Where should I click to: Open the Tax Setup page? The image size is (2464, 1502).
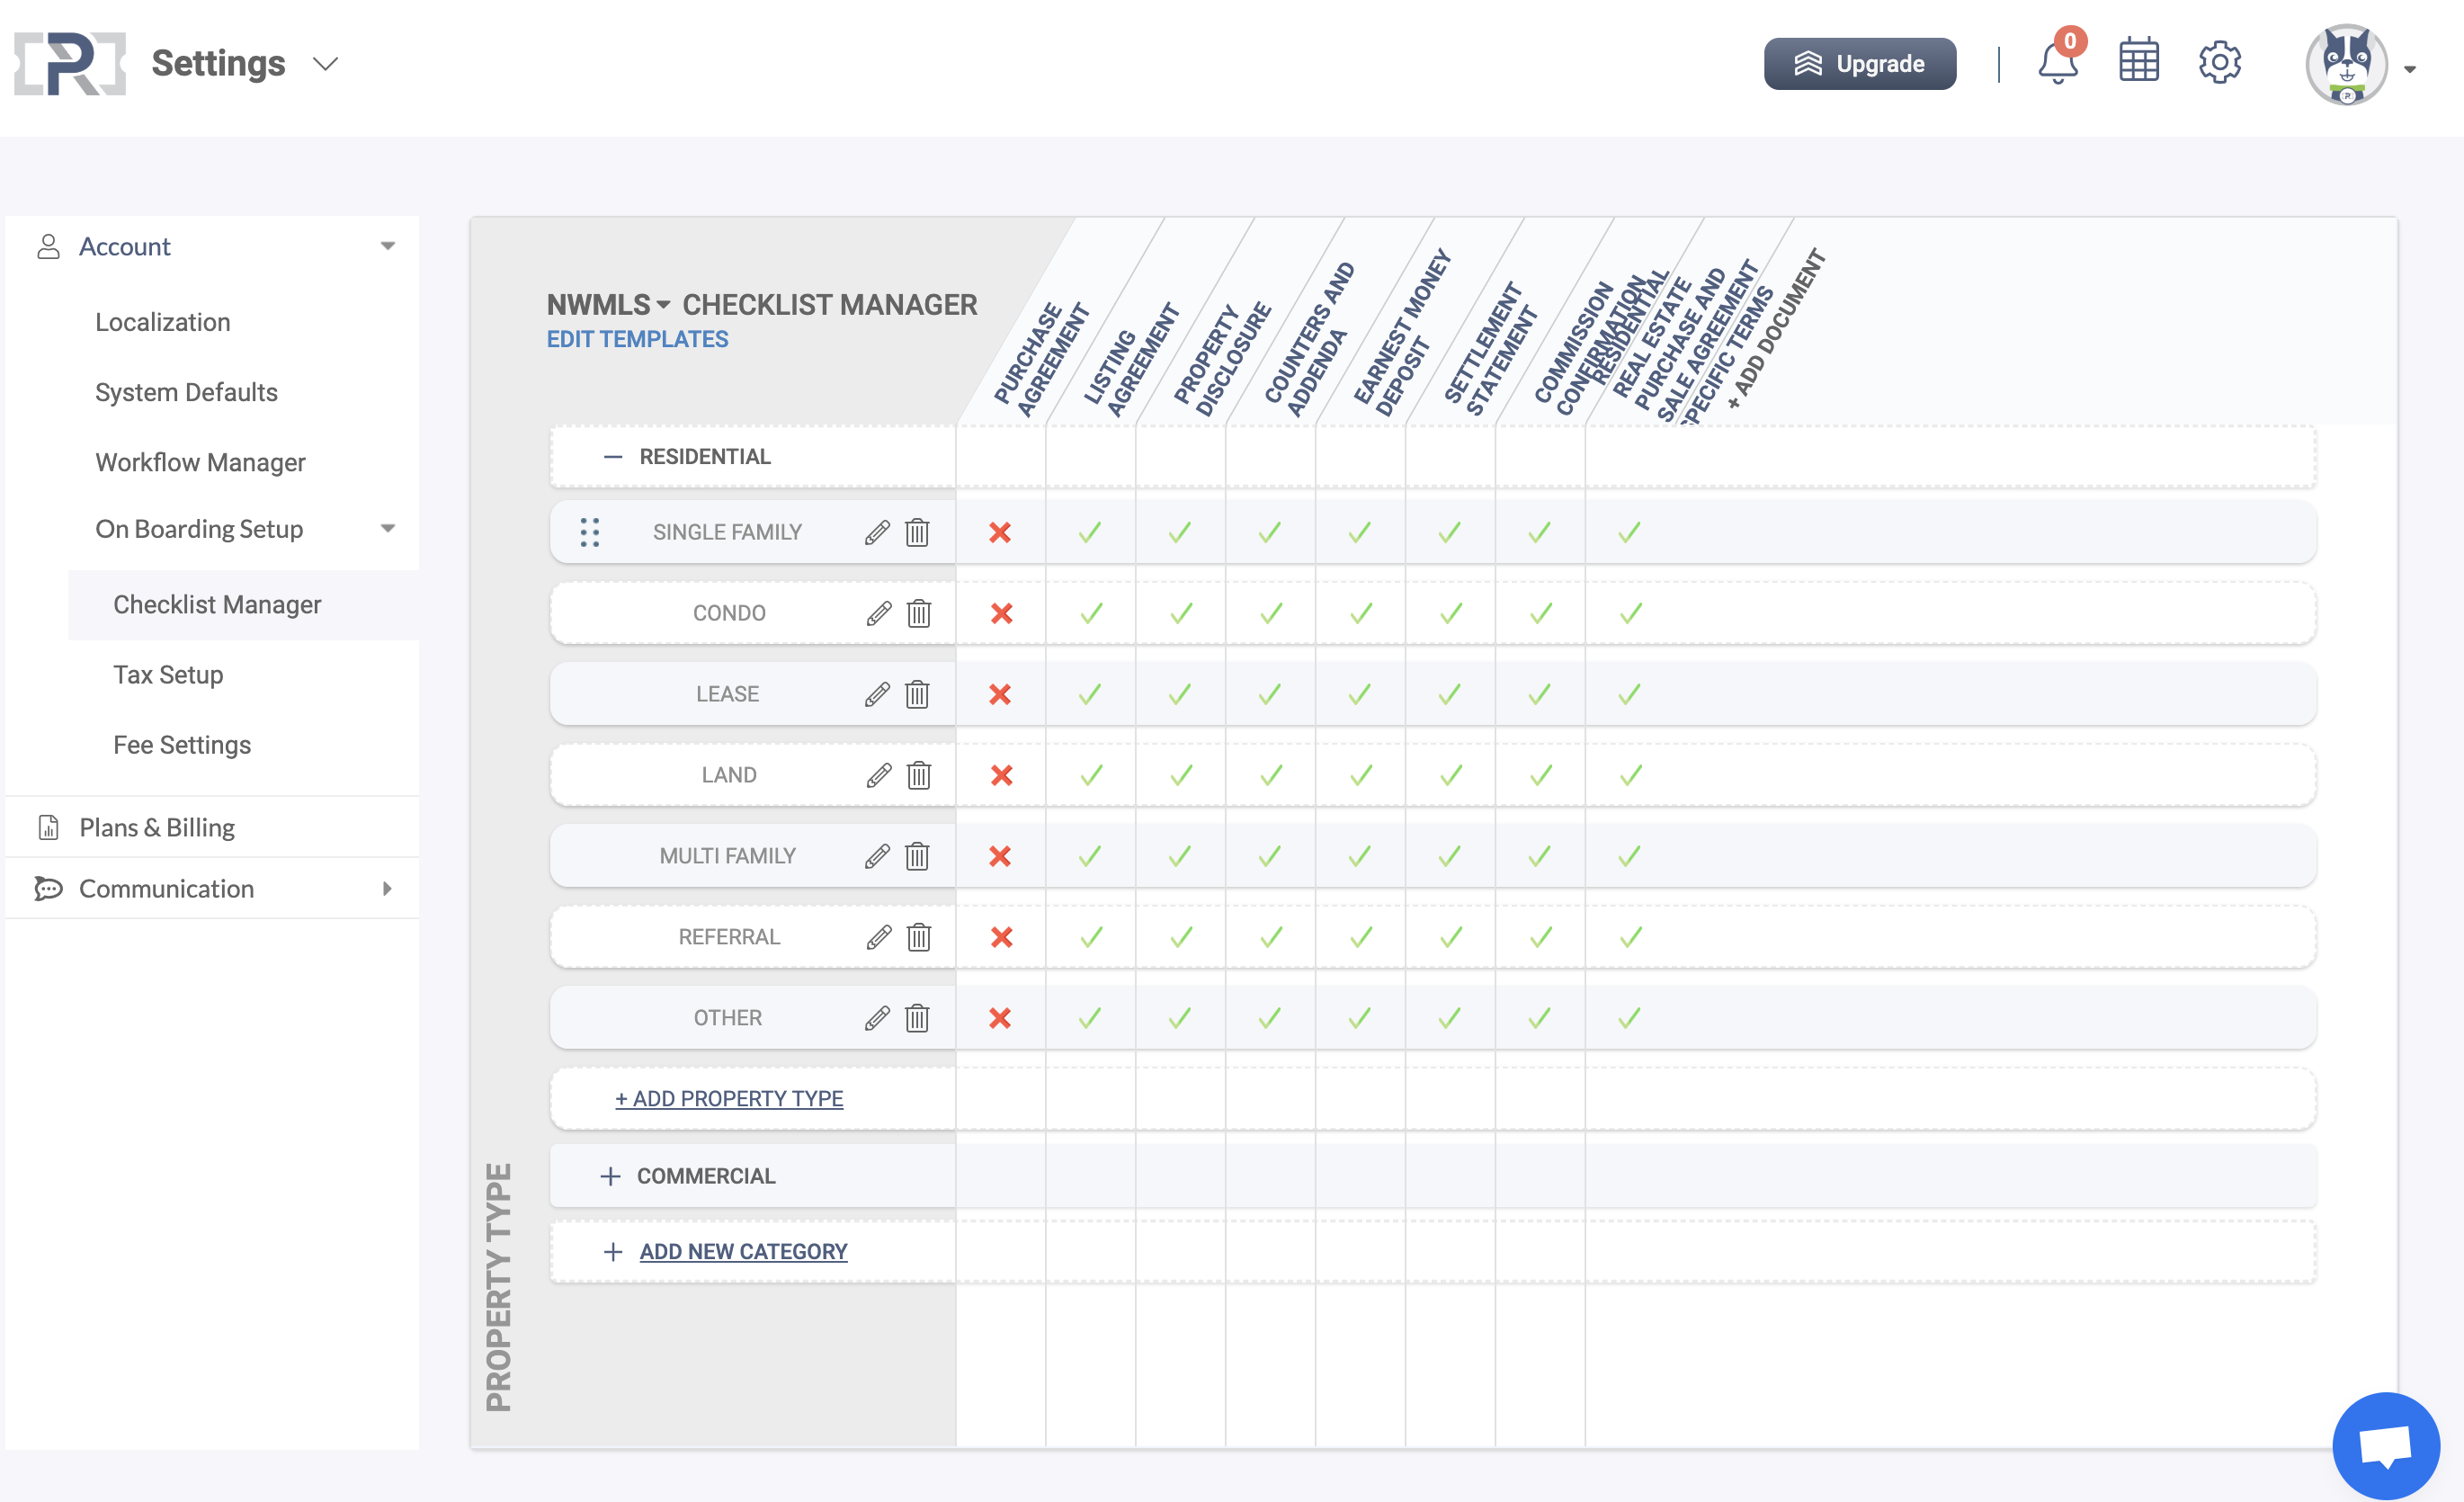(168, 674)
